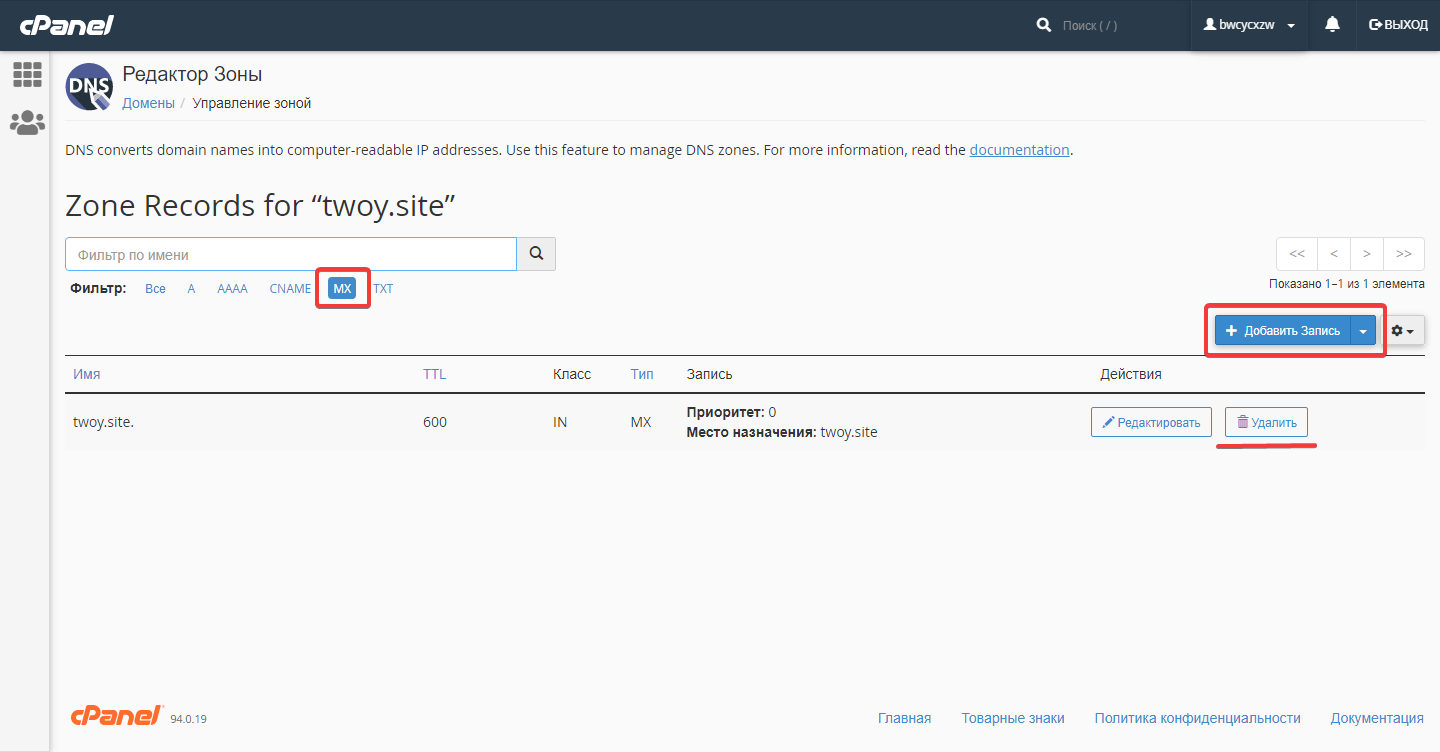Select the MX record filter
Viewport: 1440px width, 752px height.
(x=343, y=288)
